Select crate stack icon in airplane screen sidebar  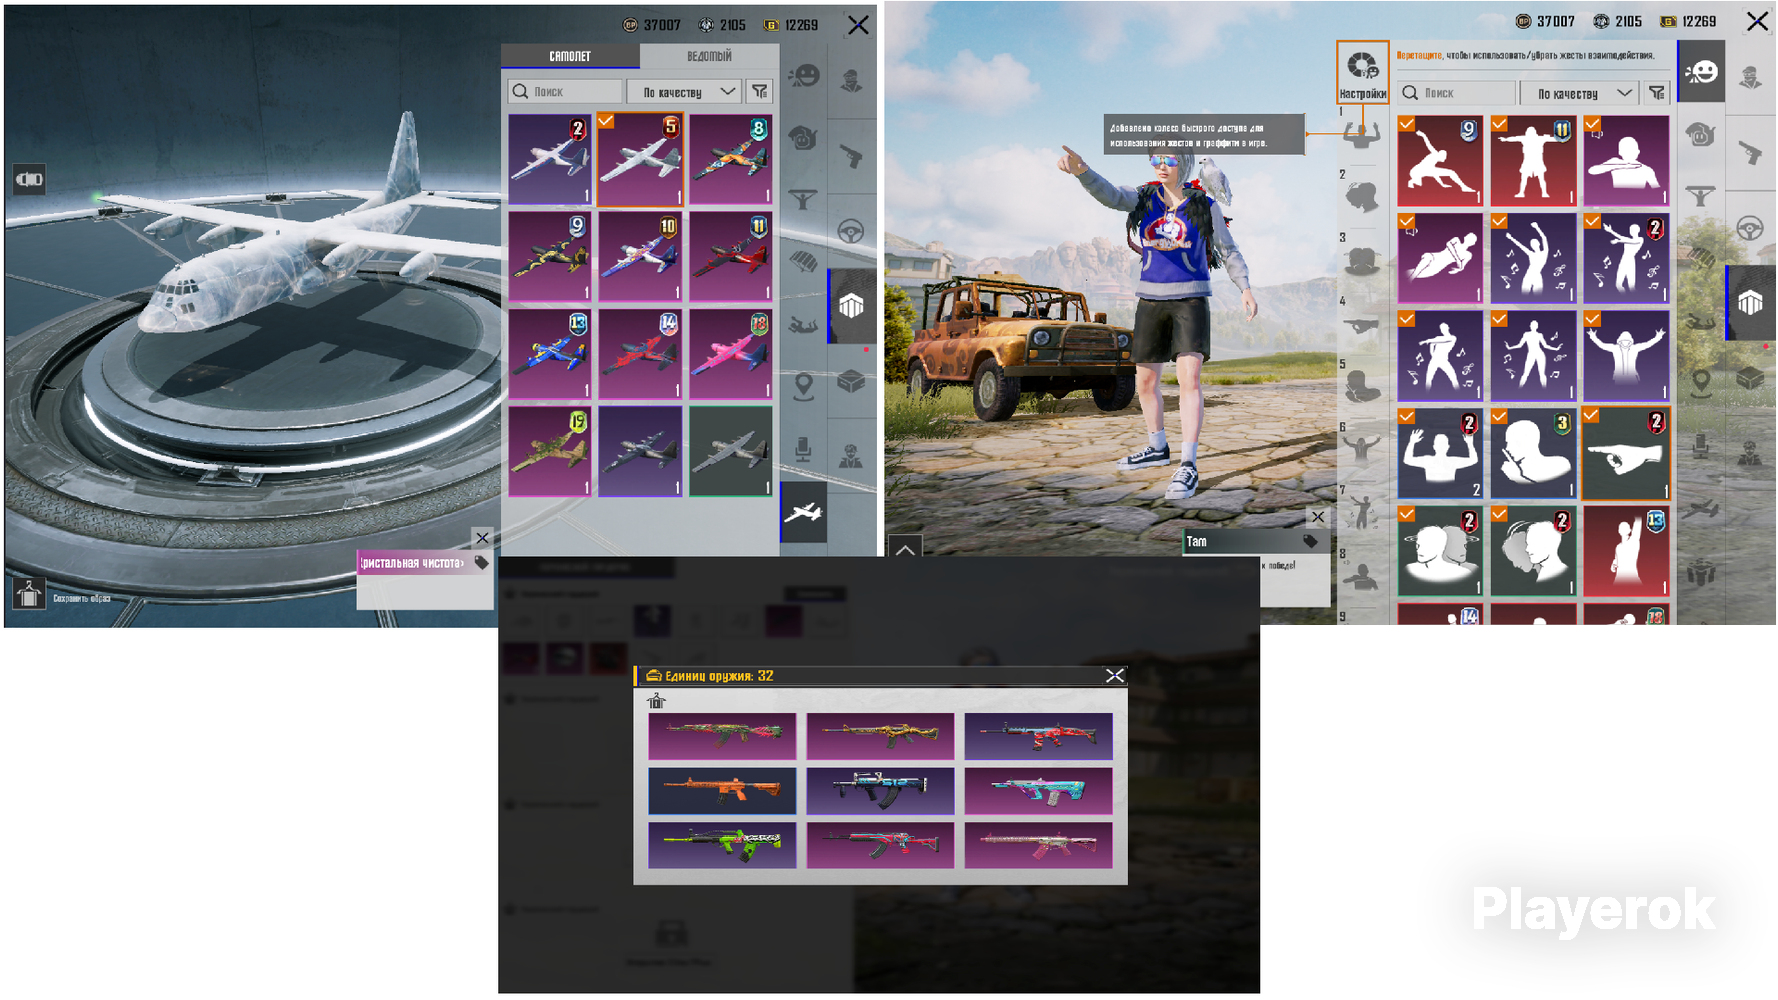(851, 306)
